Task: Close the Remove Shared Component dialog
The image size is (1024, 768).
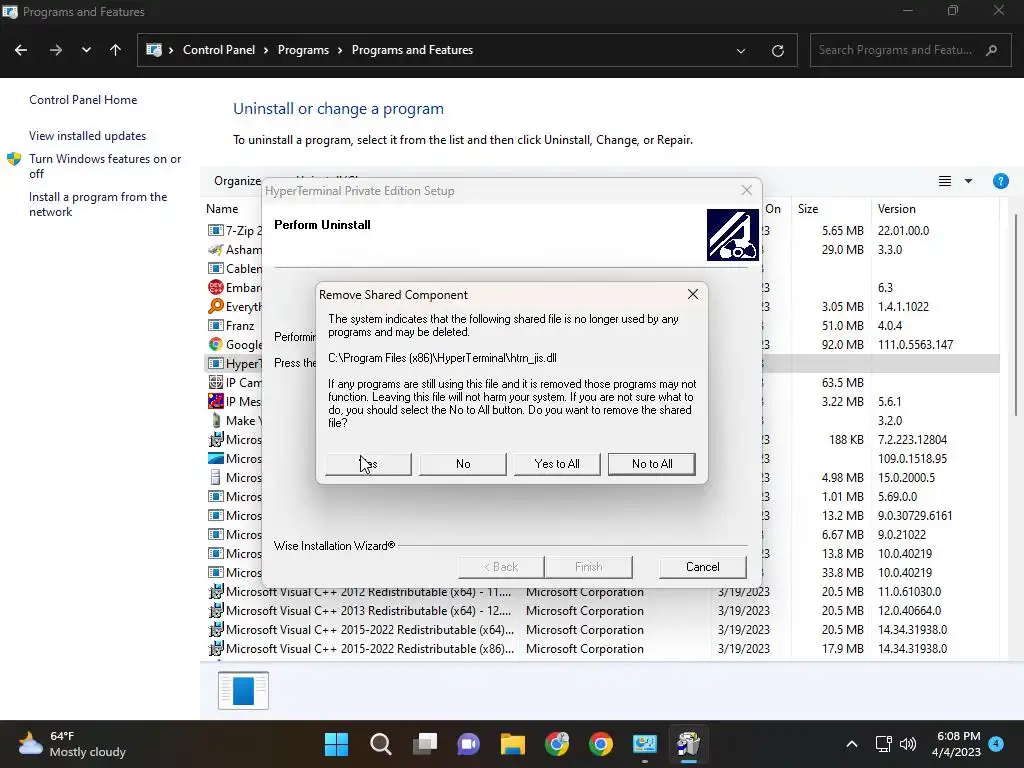Action: (693, 295)
